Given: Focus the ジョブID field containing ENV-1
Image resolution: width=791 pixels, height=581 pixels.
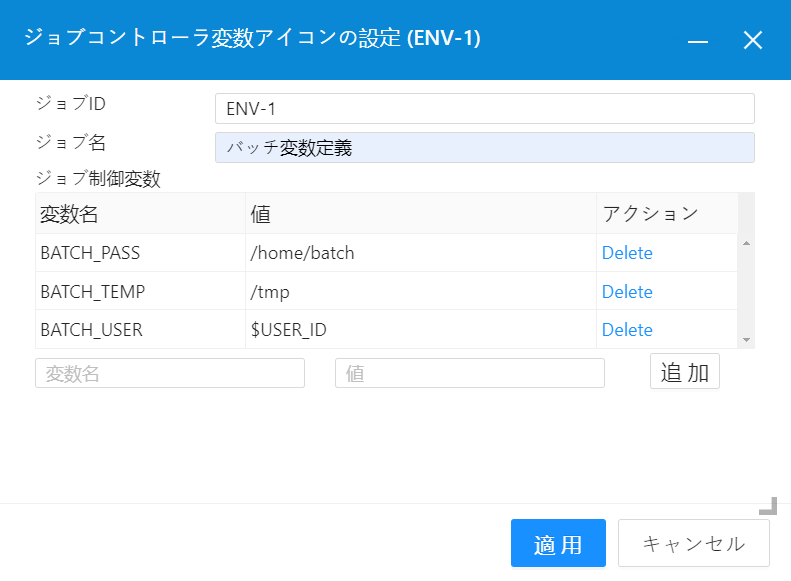Looking at the screenshot, I should point(484,108).
